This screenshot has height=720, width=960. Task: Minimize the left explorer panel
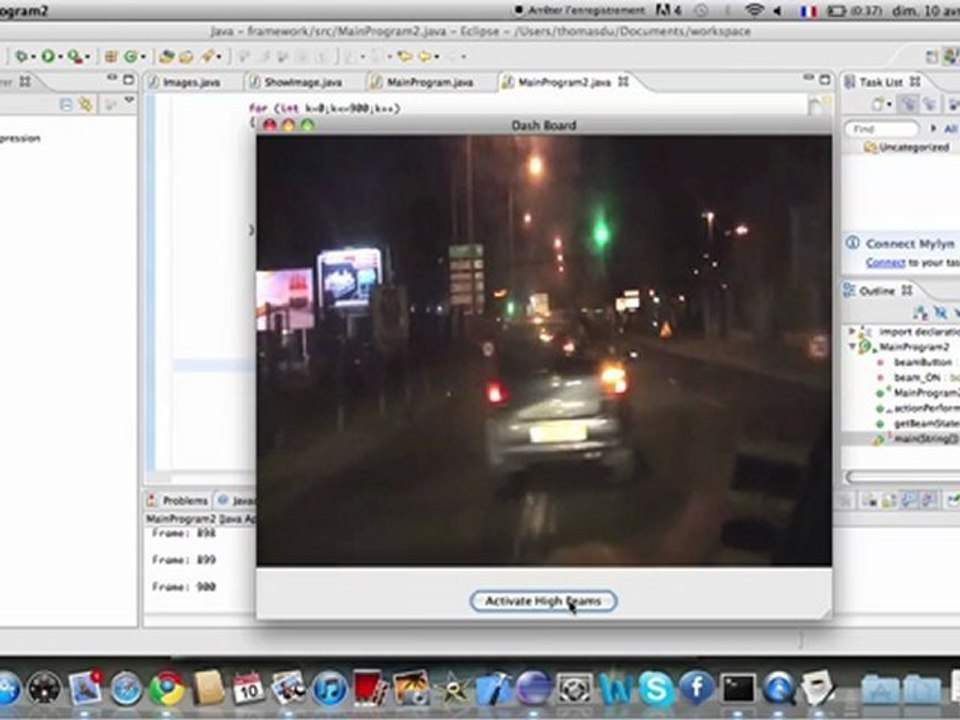click(111, 78)
